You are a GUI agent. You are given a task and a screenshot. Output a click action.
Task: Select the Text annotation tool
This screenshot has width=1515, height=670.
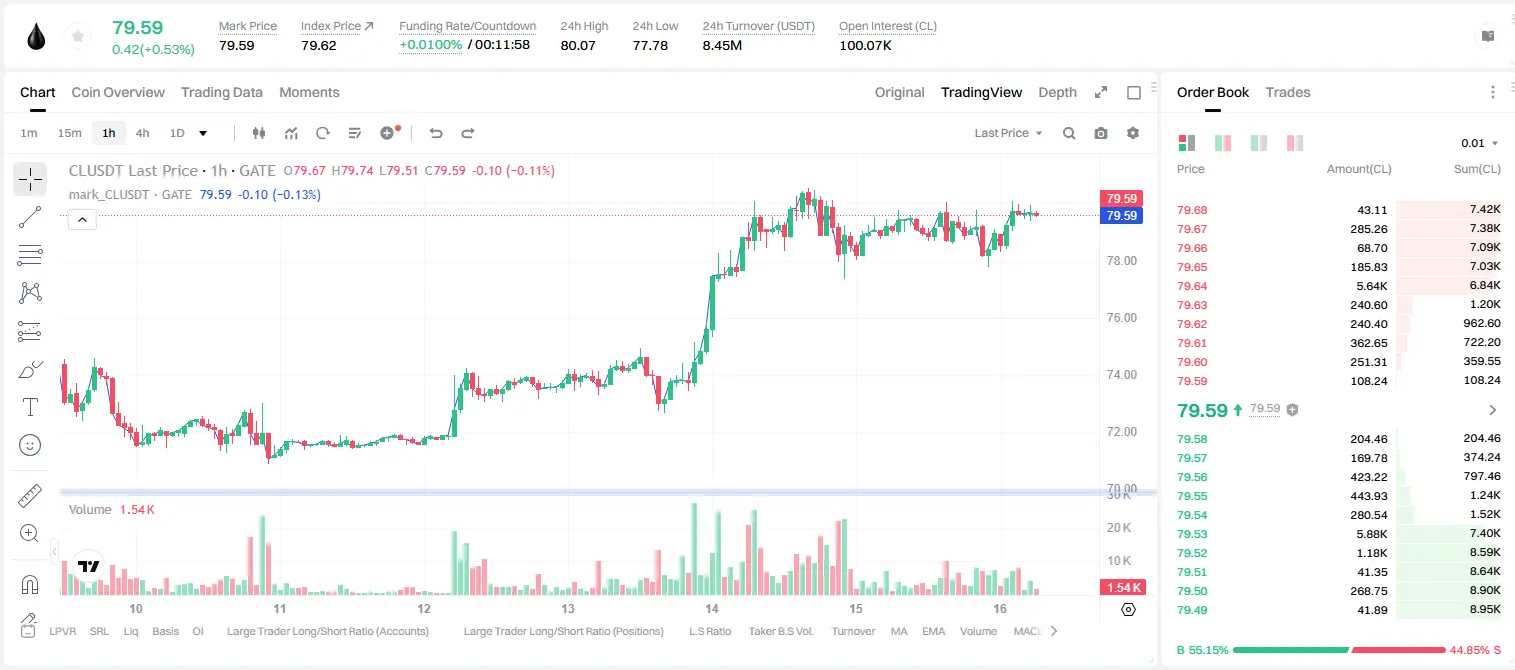(x=30, y=407)
